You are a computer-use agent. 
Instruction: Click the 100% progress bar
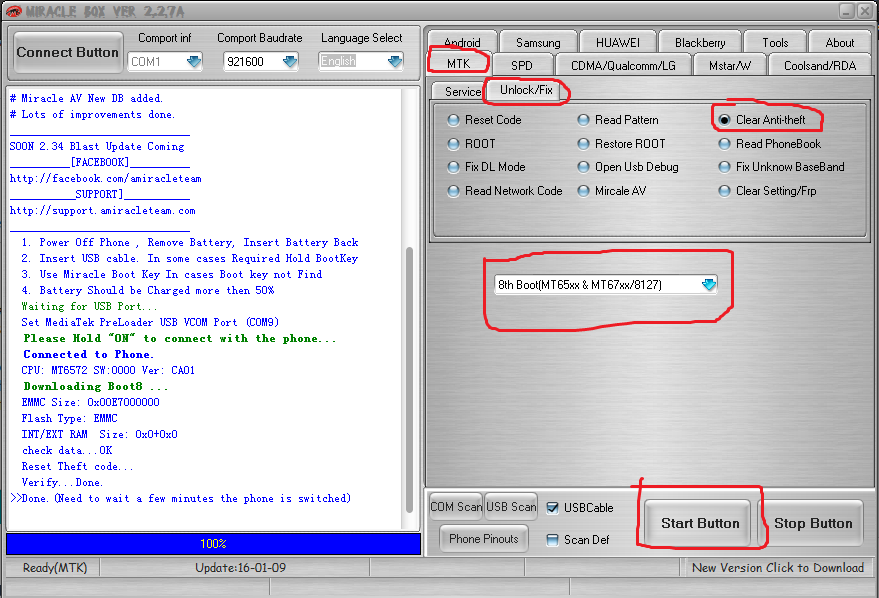click(213, 544)
